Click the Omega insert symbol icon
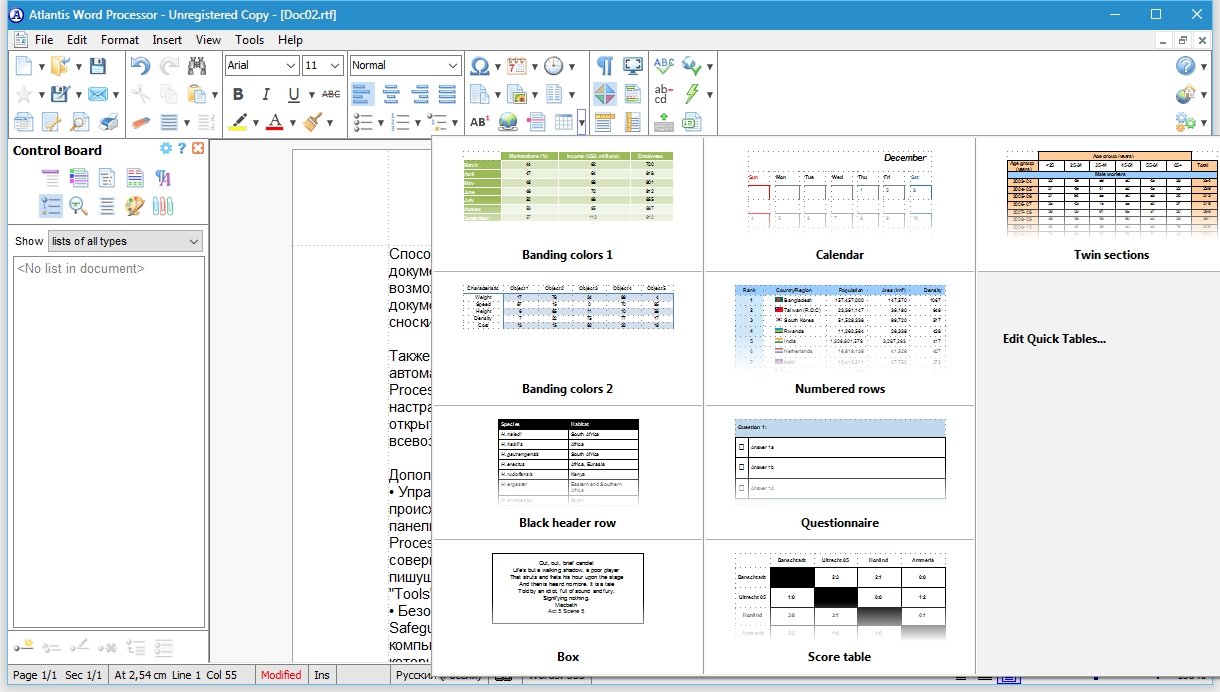Image resolution: width=1220 pixels, height=692 pixels. point(480,66)
